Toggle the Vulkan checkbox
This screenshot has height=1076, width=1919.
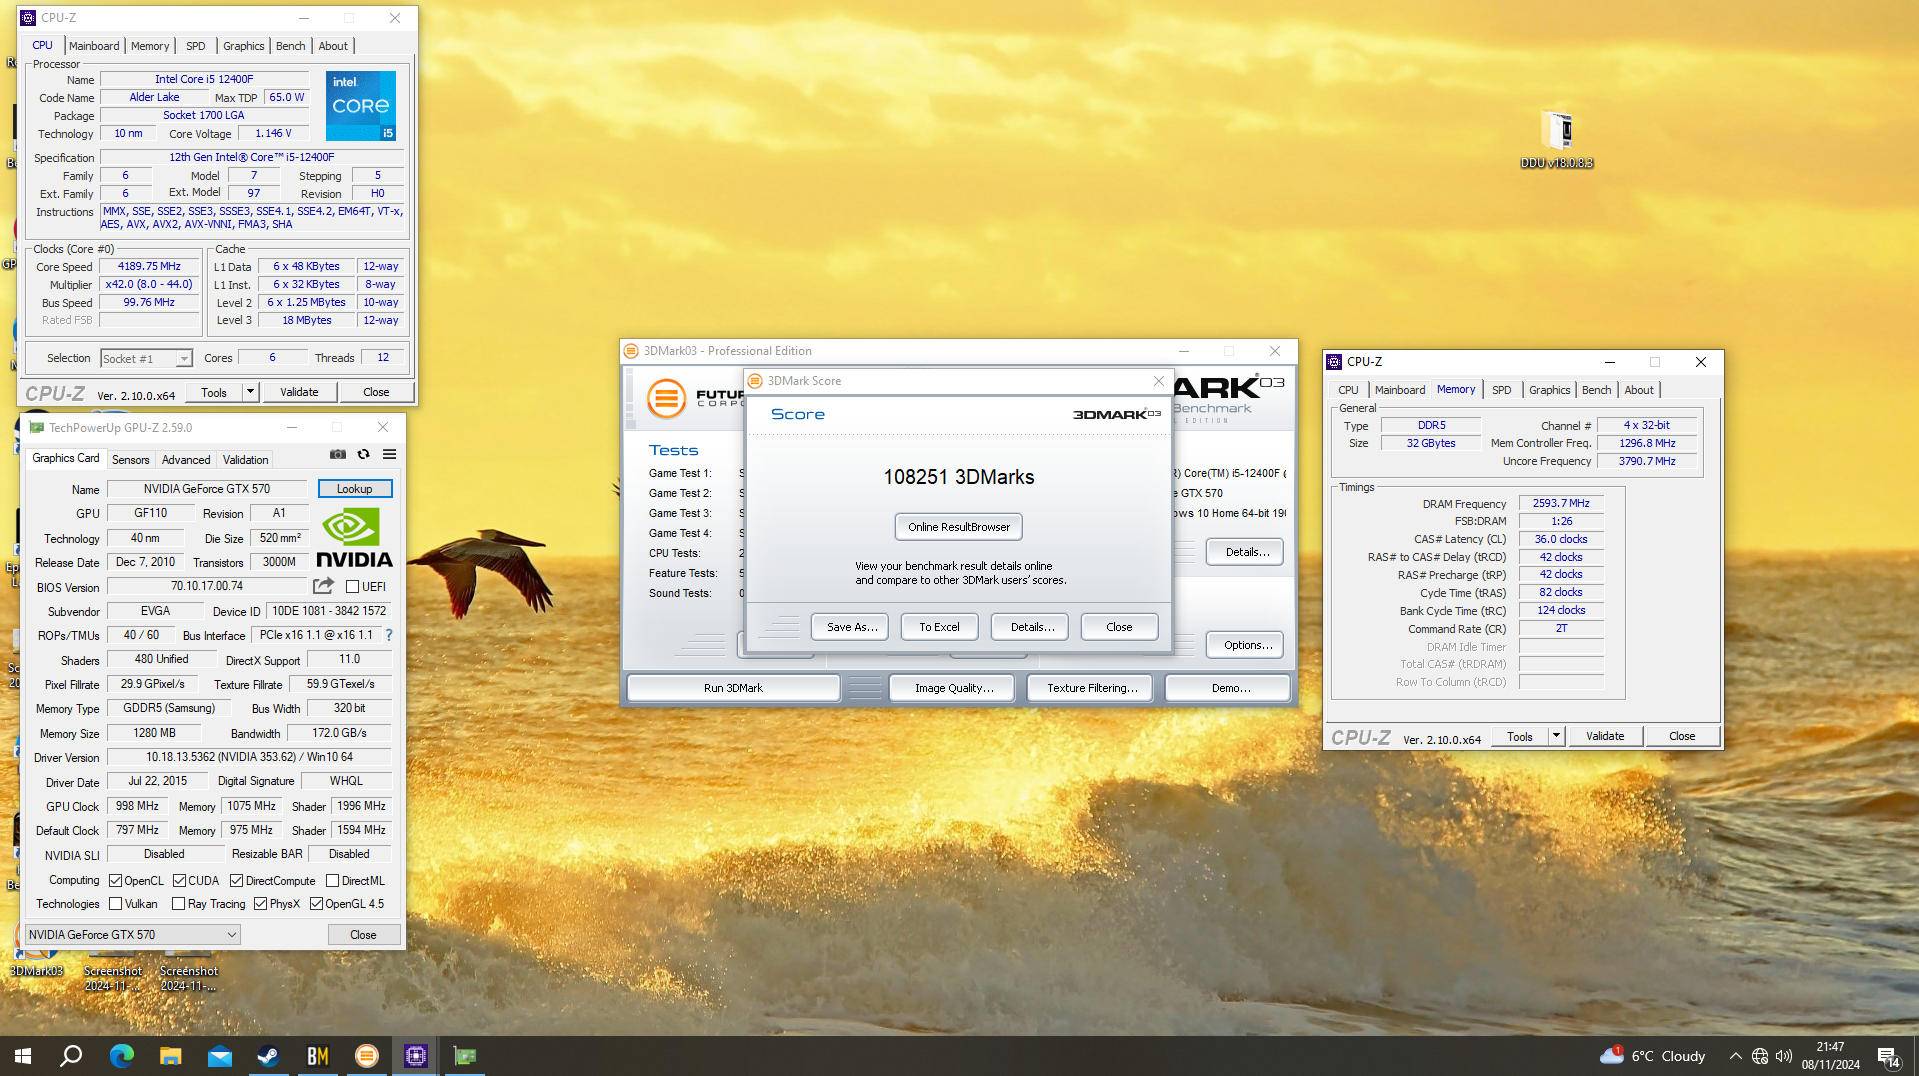[x=115, y=904]
